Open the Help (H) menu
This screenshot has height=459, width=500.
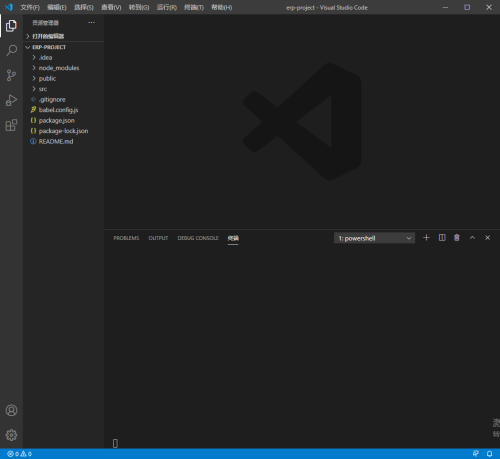(x=221, y=7)
